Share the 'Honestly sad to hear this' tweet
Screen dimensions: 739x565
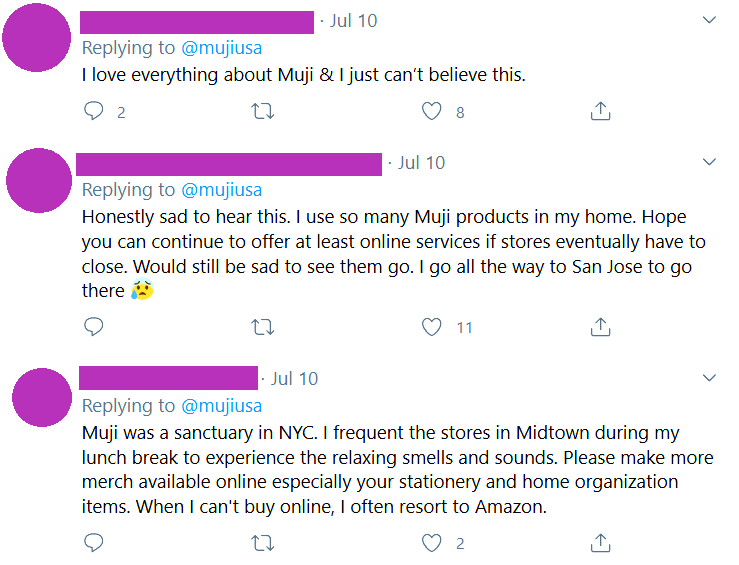(x=600, y=326)
